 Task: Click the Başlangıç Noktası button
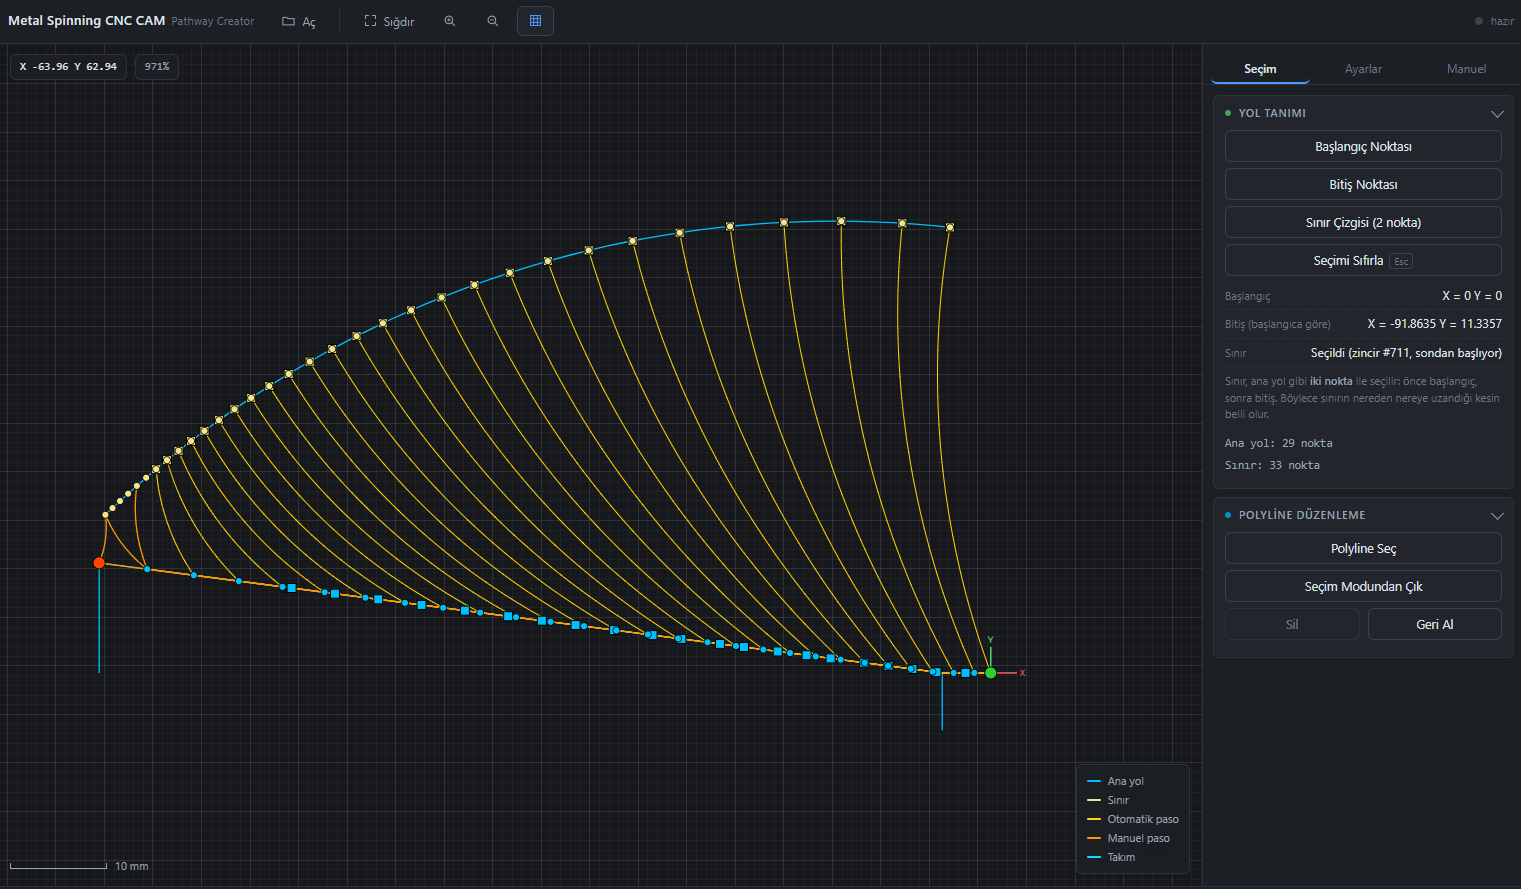click(x=1363, y=146)
